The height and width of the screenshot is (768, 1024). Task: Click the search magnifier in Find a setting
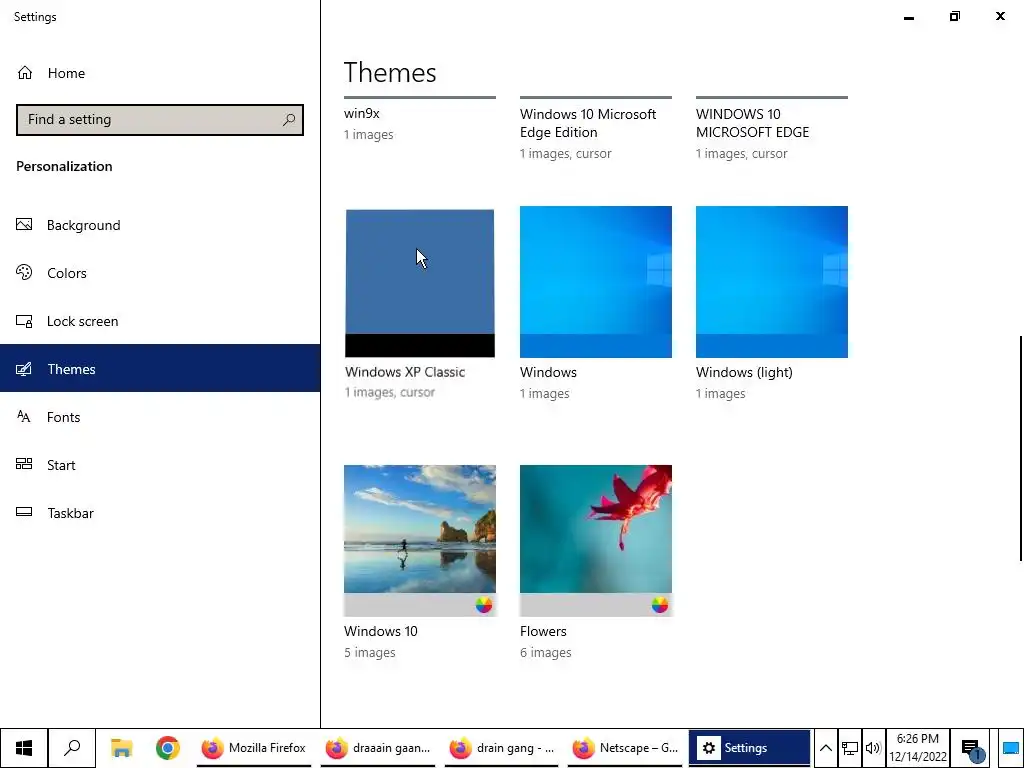click(289, 120)
